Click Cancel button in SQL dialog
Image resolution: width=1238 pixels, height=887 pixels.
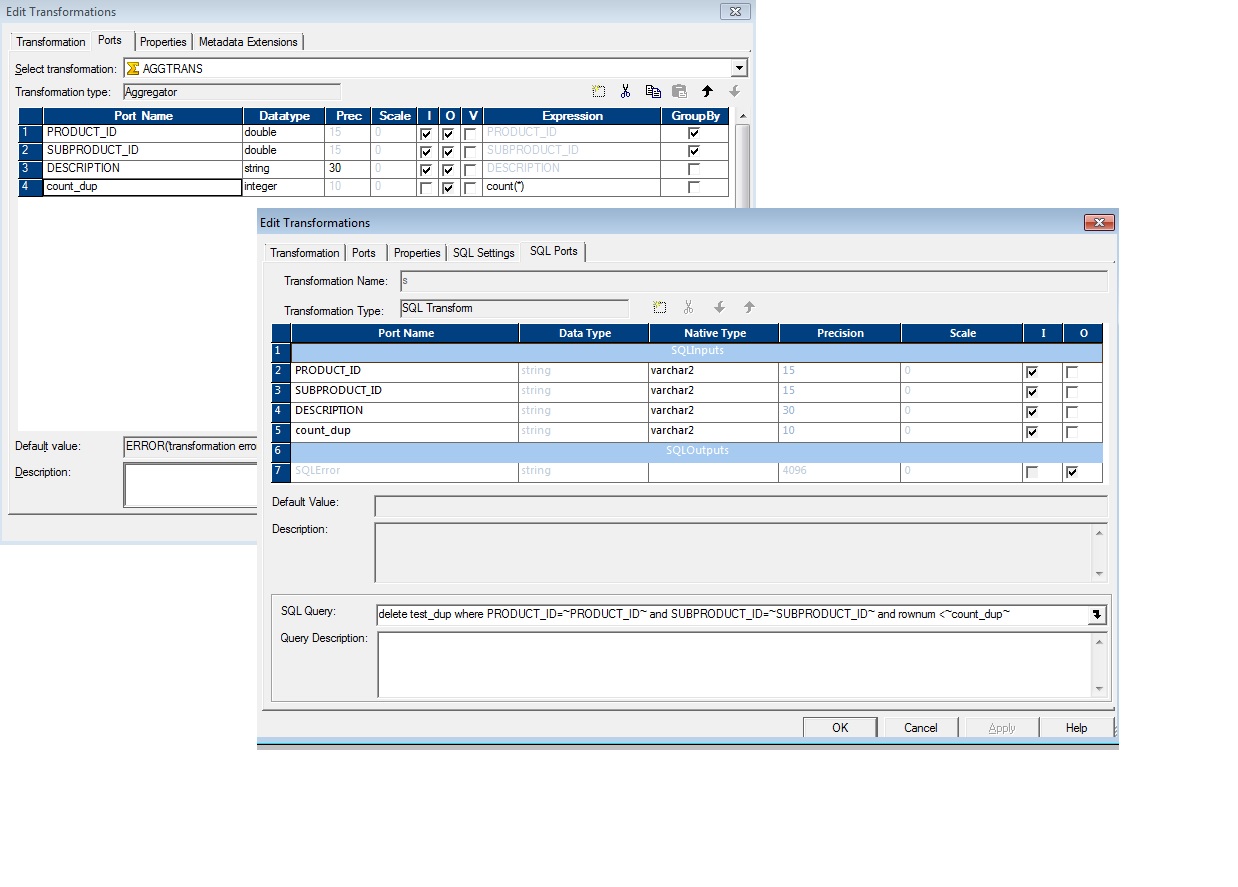(x=921, y=728)
